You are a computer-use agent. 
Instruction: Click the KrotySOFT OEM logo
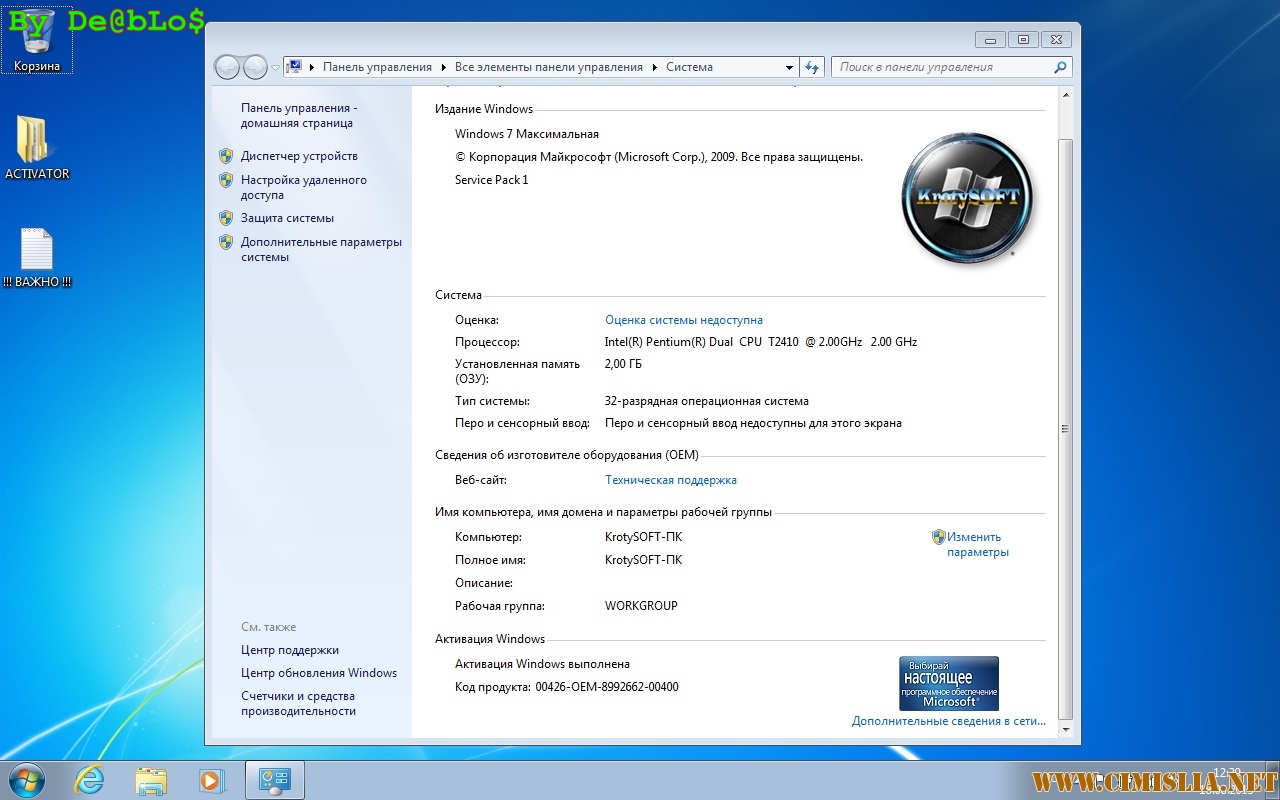tap(966, 198)
